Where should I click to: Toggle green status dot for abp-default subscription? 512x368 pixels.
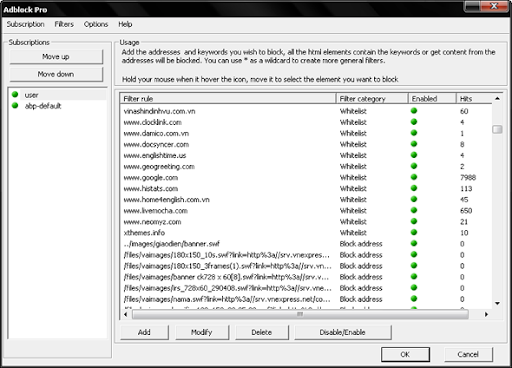tap(15, 106)
